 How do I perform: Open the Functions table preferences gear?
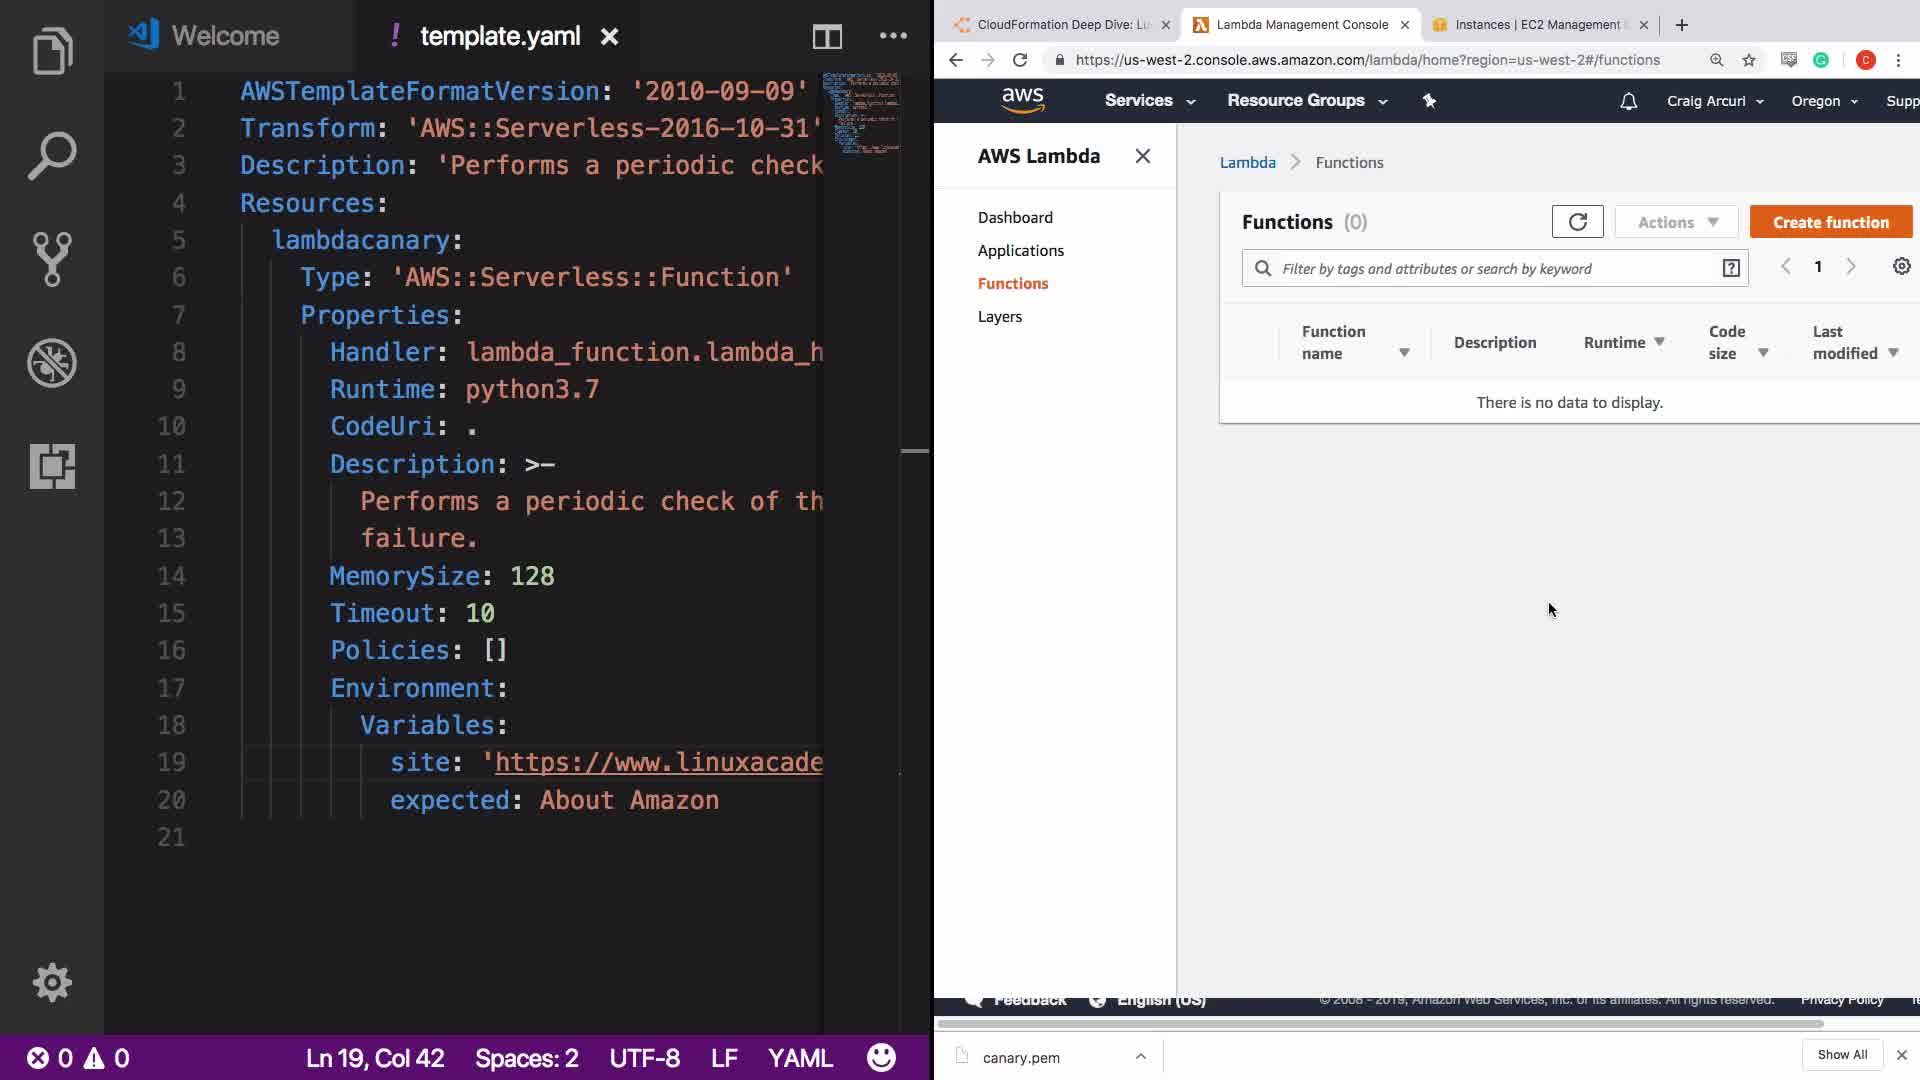[1901, 266]
